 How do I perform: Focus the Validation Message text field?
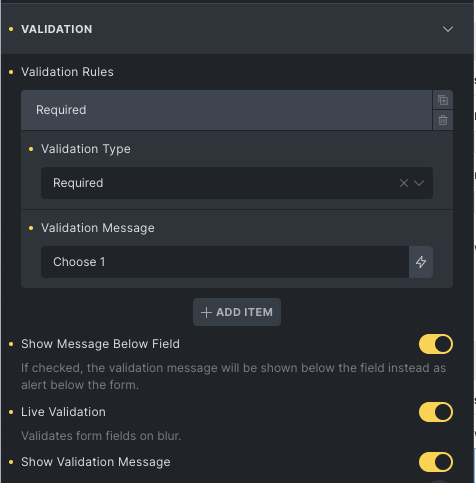point(225,262)
